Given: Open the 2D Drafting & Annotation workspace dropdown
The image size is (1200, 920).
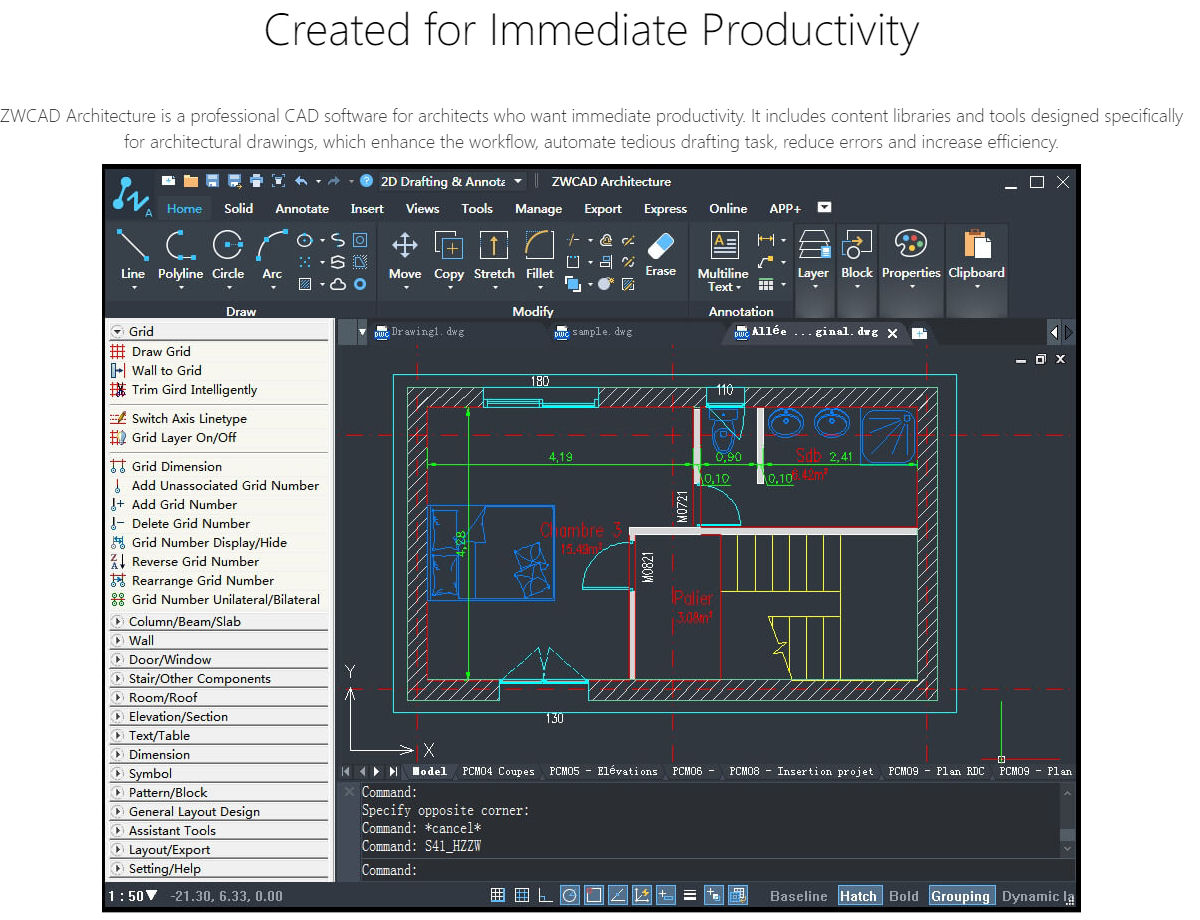Looking at the screenshot, I should click(x=518, y=181).
